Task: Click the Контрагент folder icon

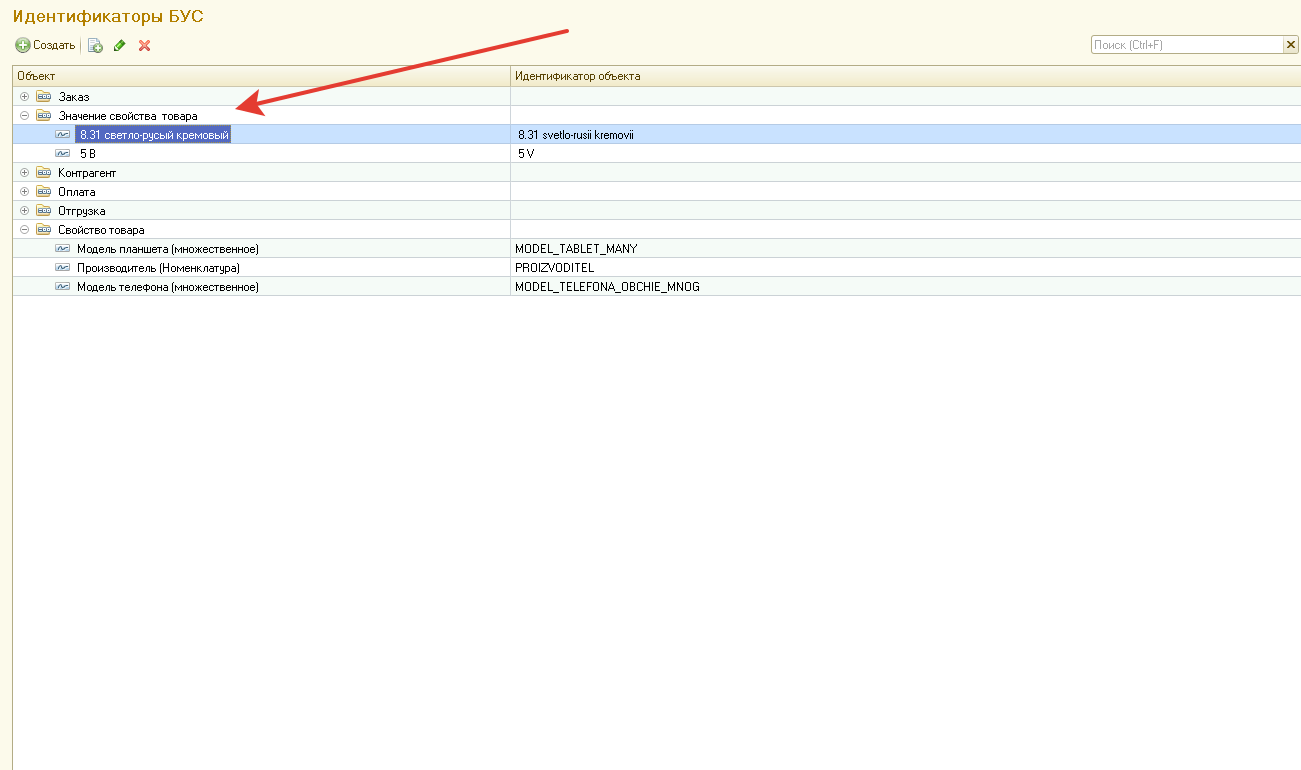Action: click(x=43, y=173)
